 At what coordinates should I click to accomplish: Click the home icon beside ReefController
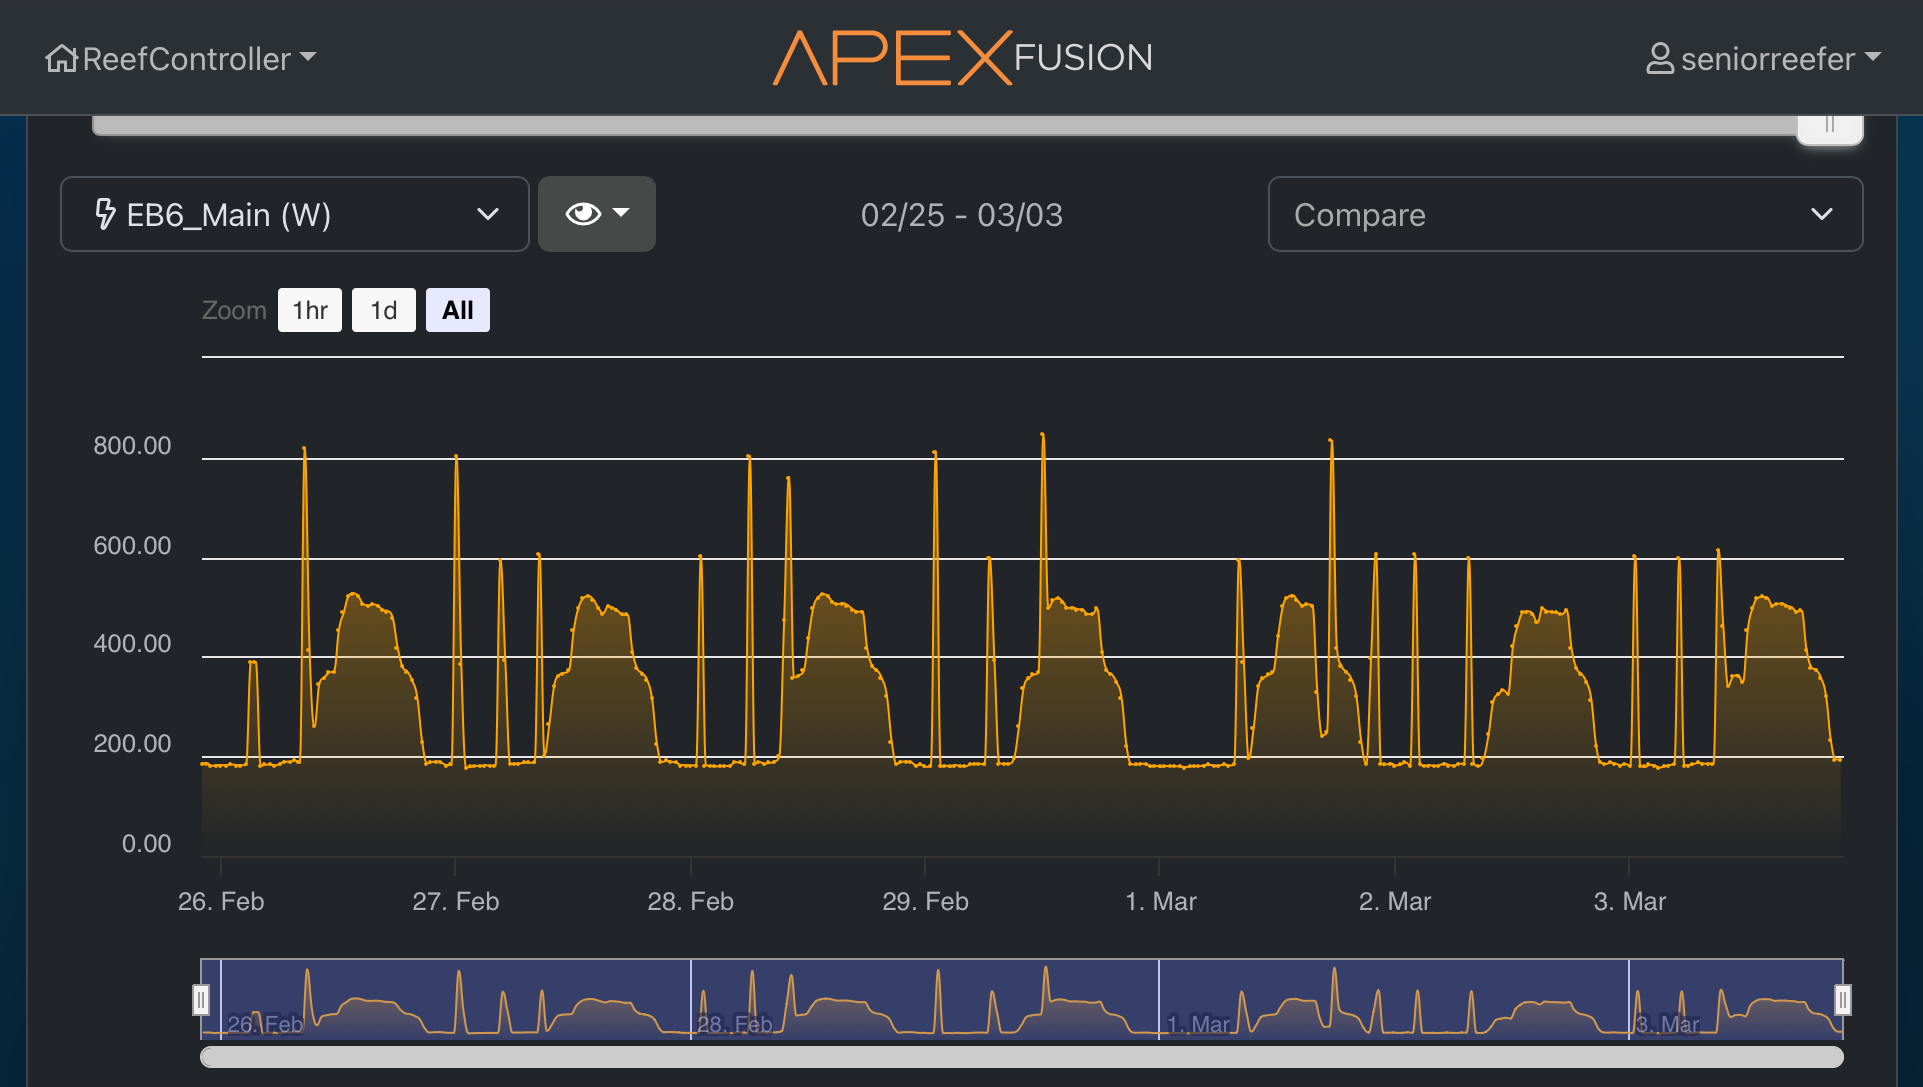click(61, 59)
